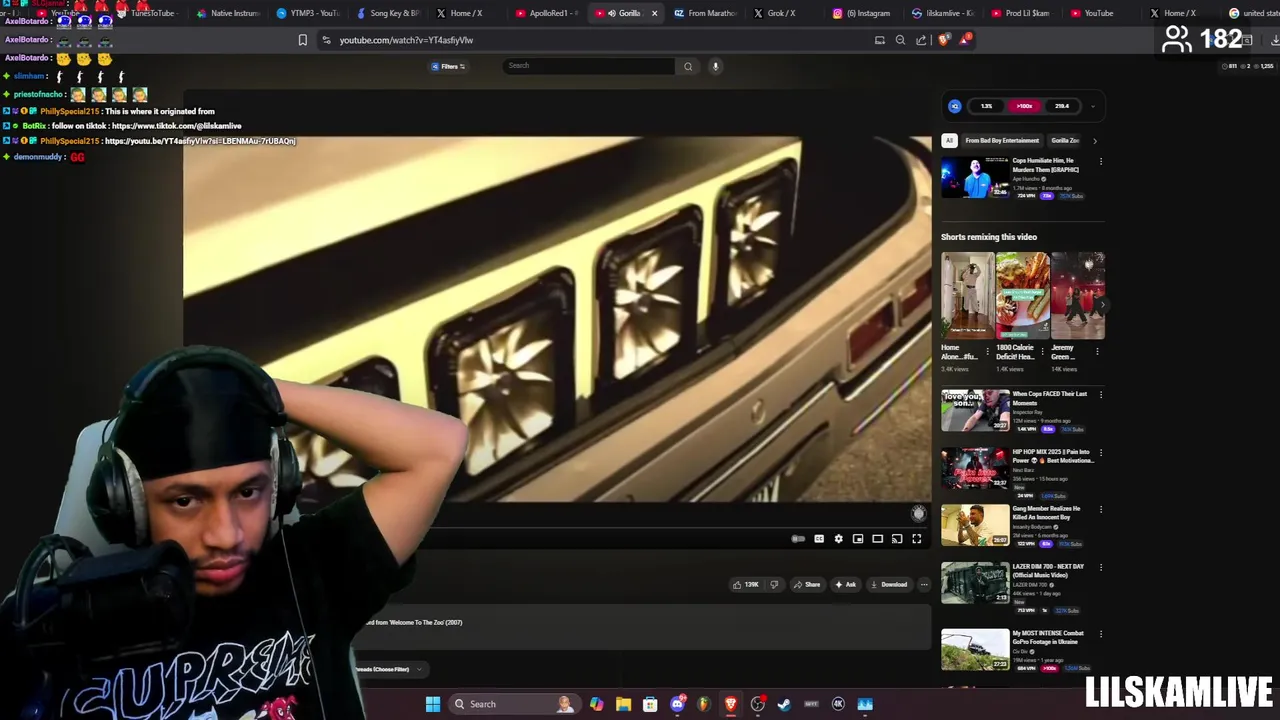Open Steam from taskbar
The width and height of the screenshot is (1280, 720).
click(x=784, y=704)
